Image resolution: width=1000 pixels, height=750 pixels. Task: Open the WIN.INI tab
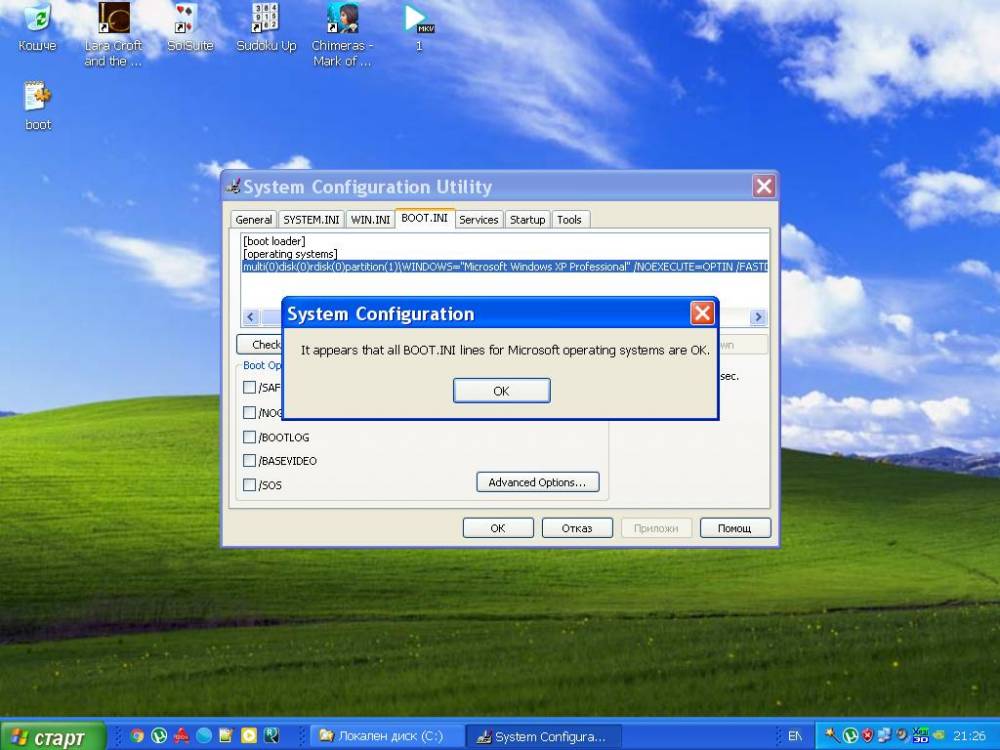click(370, 219)
